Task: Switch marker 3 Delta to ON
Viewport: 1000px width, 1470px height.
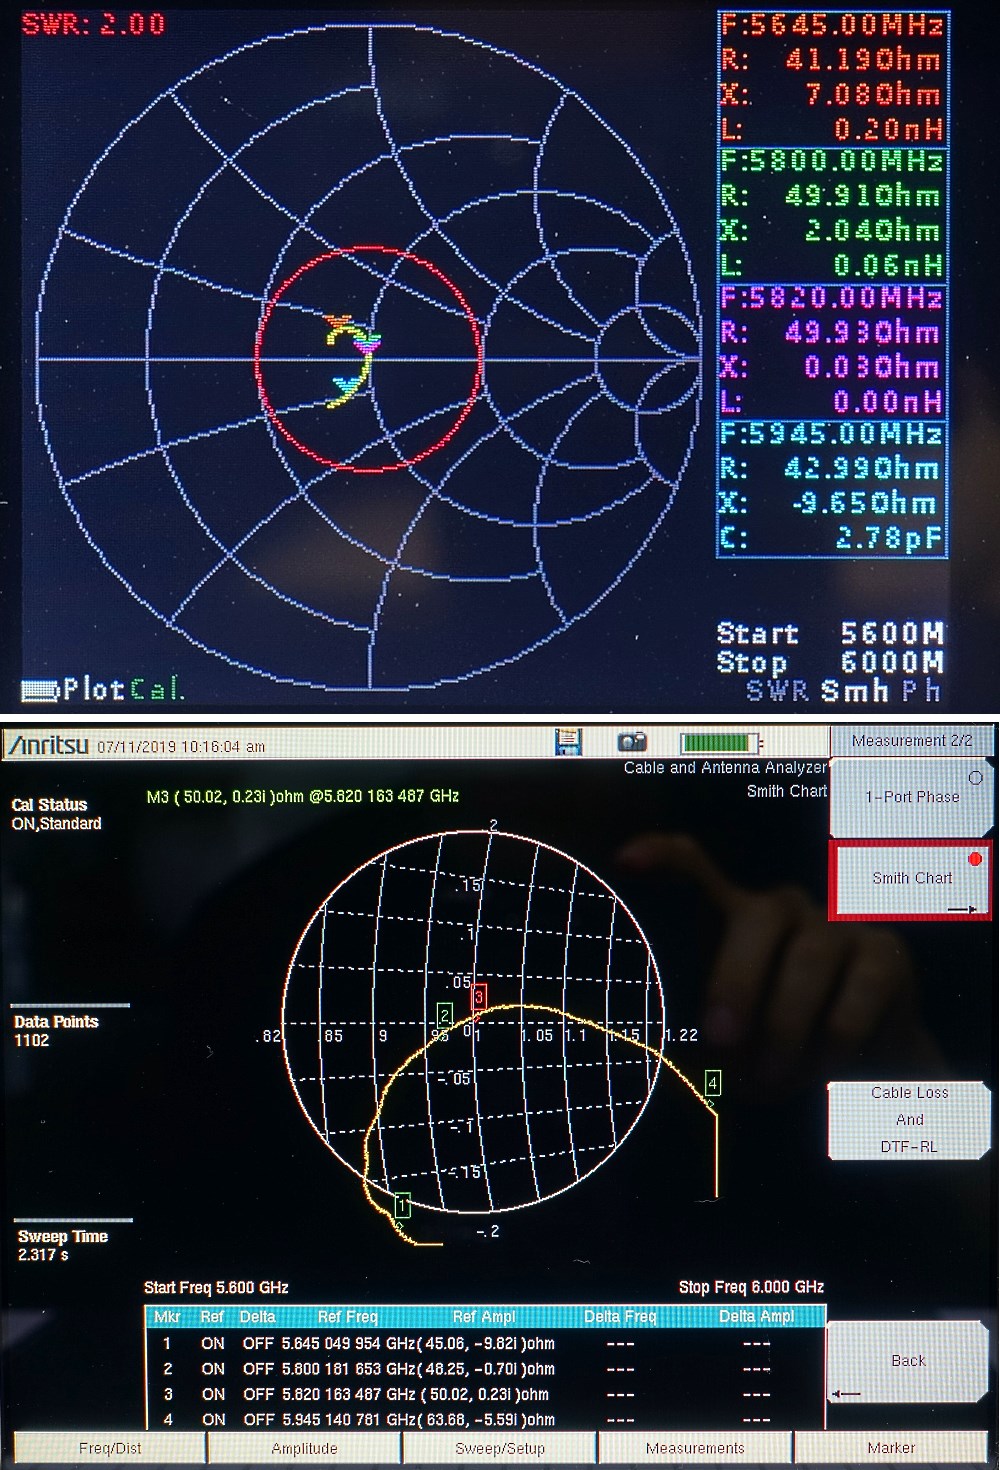Action: (259, 1393)
